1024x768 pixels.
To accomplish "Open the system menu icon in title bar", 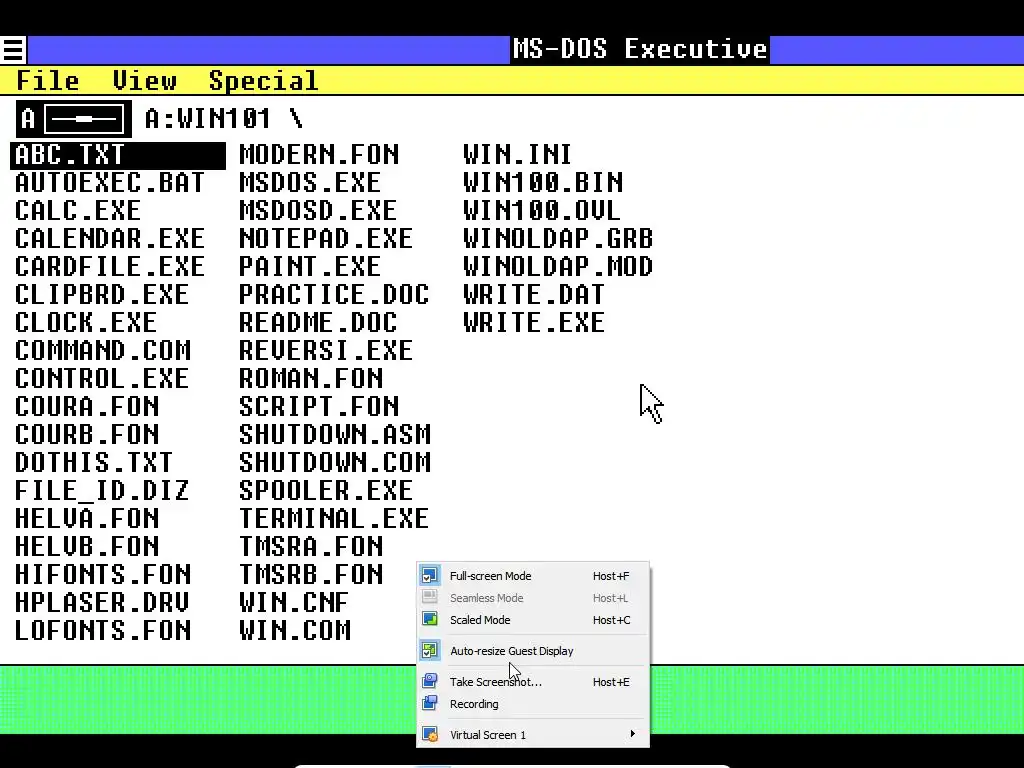I will 13,50.
